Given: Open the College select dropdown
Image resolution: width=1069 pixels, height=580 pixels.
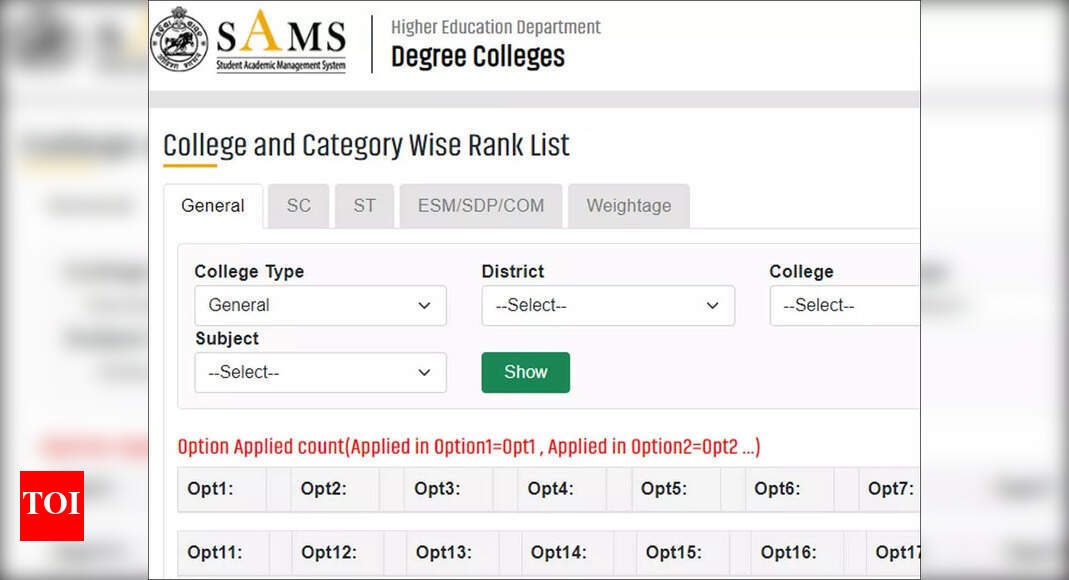Looking at the screenshot, I should click(845, 305).
